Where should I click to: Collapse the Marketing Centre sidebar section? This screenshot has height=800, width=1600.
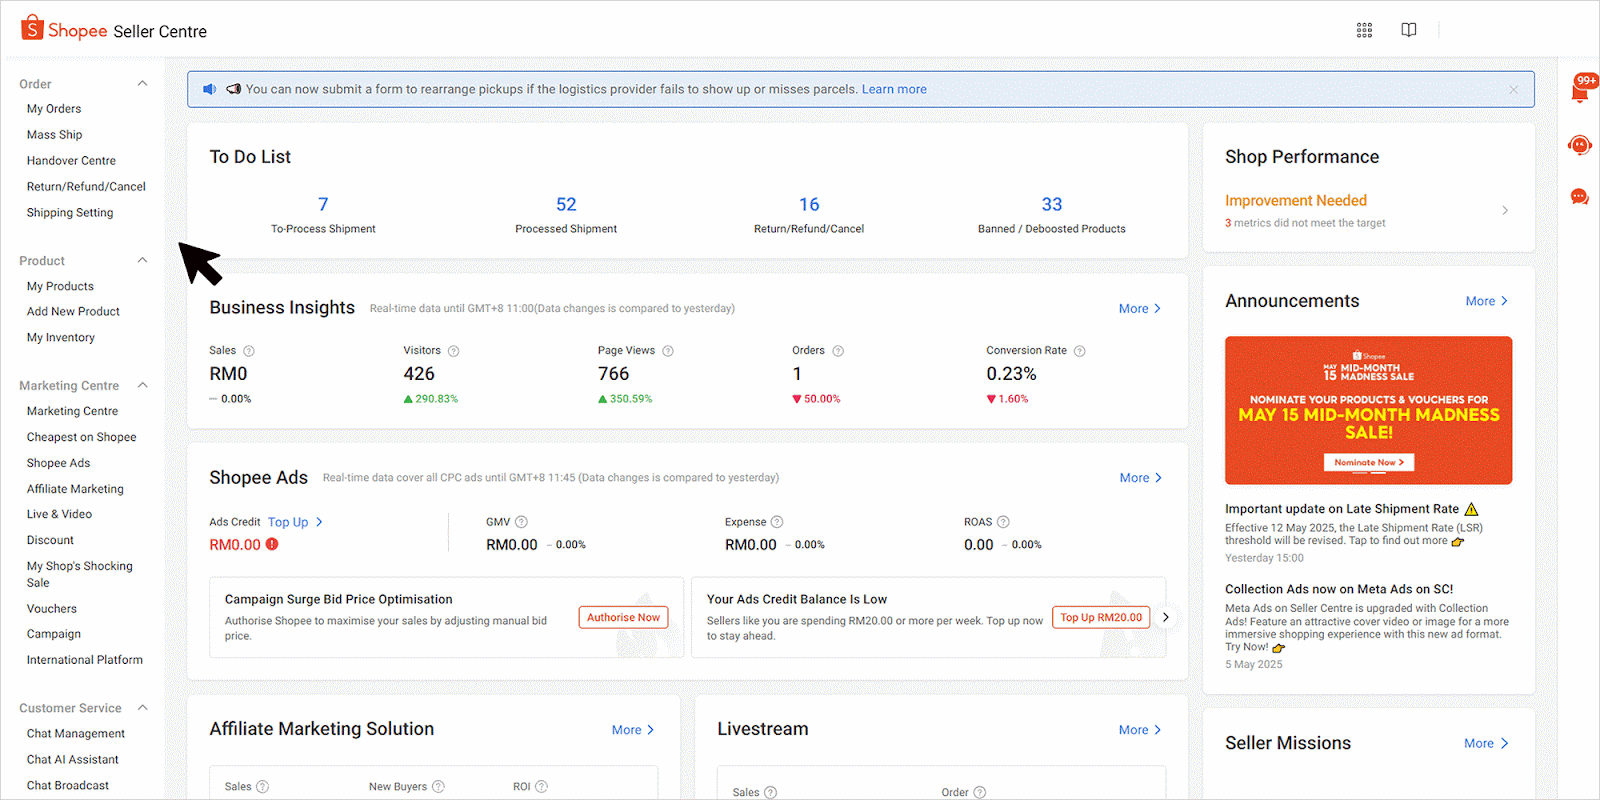[142, 386]
